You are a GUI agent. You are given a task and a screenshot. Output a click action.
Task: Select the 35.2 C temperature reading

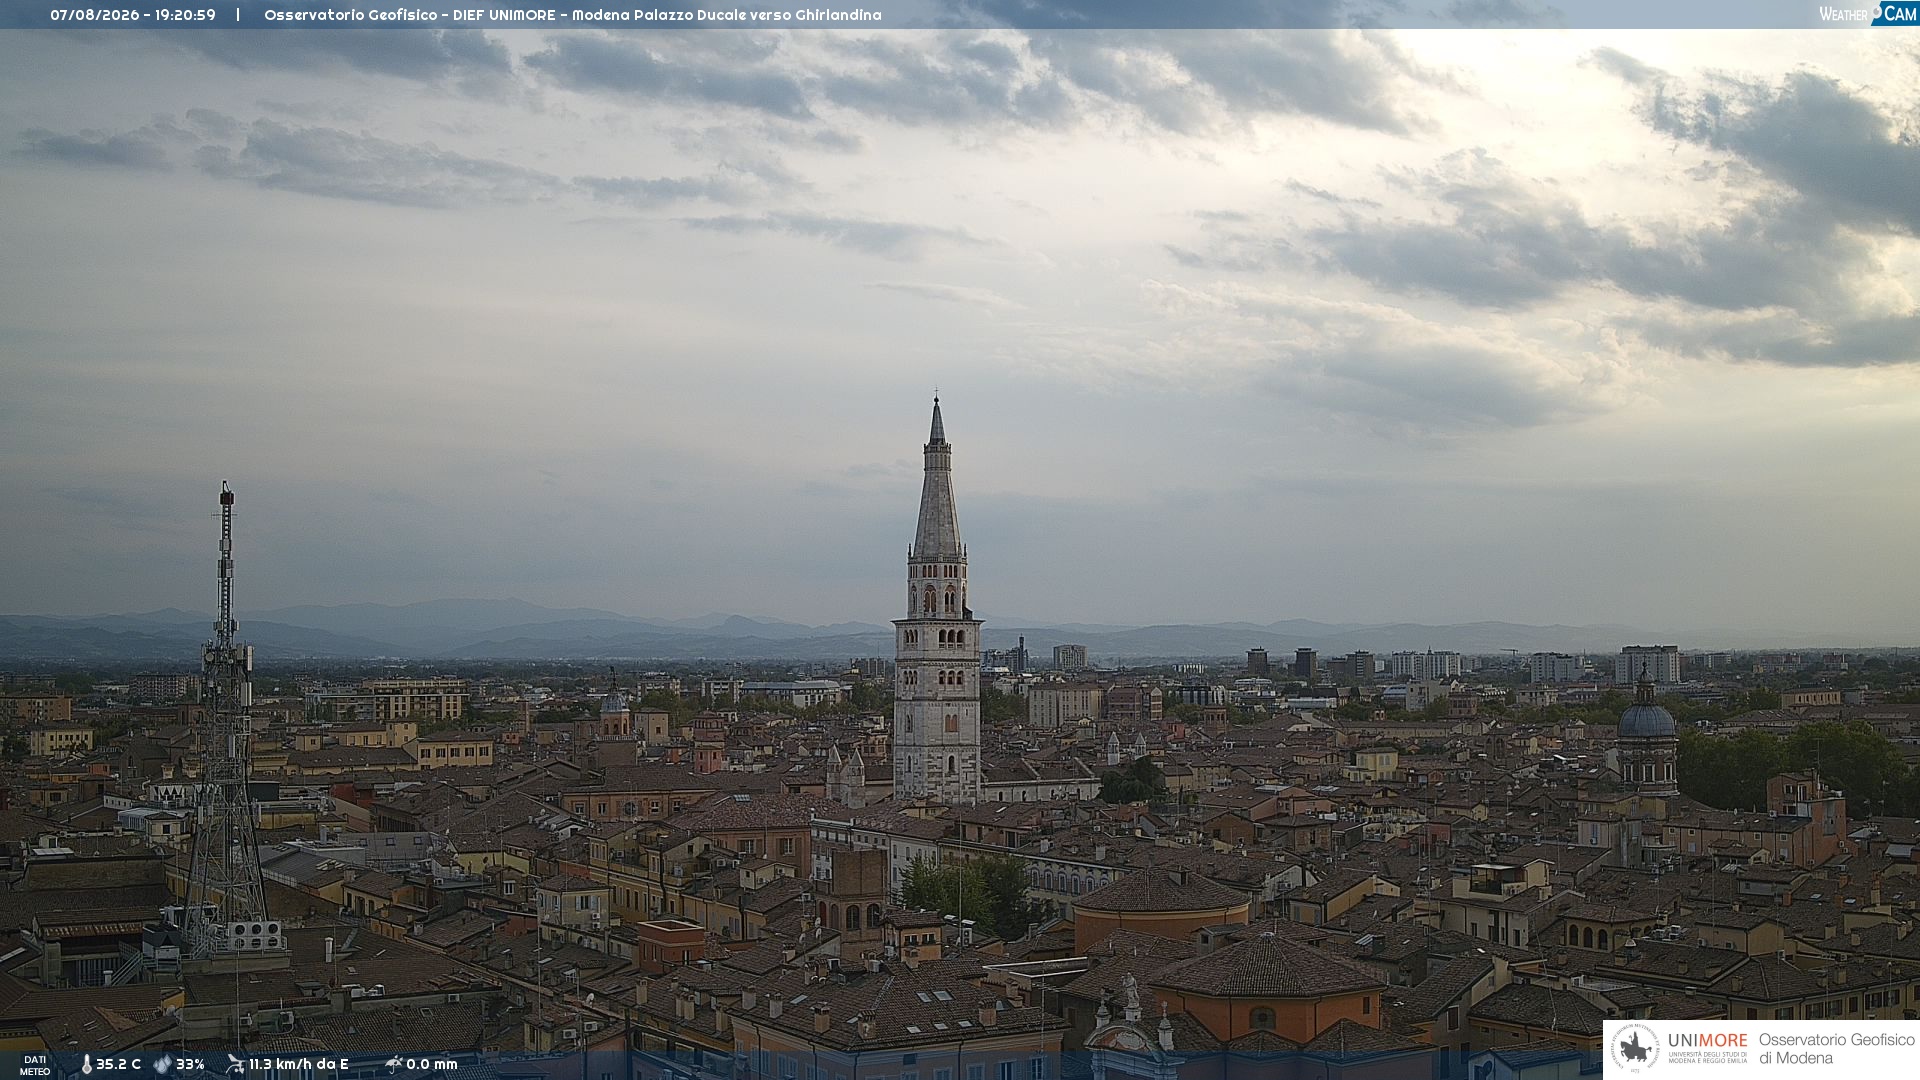click(x=118, y=1065)
